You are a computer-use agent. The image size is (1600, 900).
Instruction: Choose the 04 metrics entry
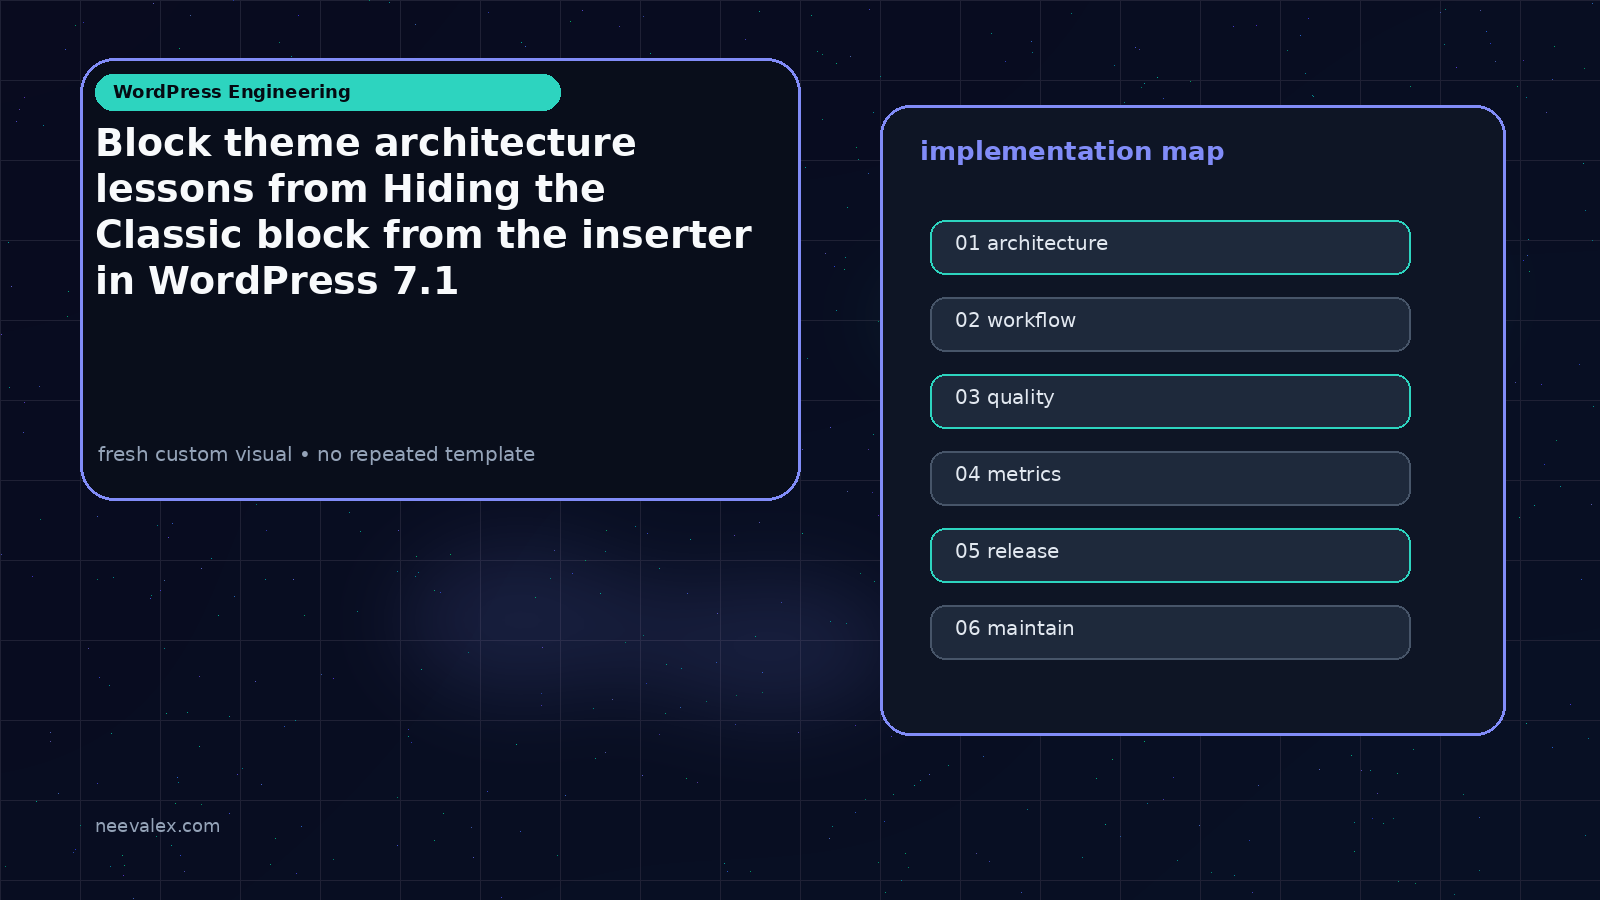tap(1170, 478)
